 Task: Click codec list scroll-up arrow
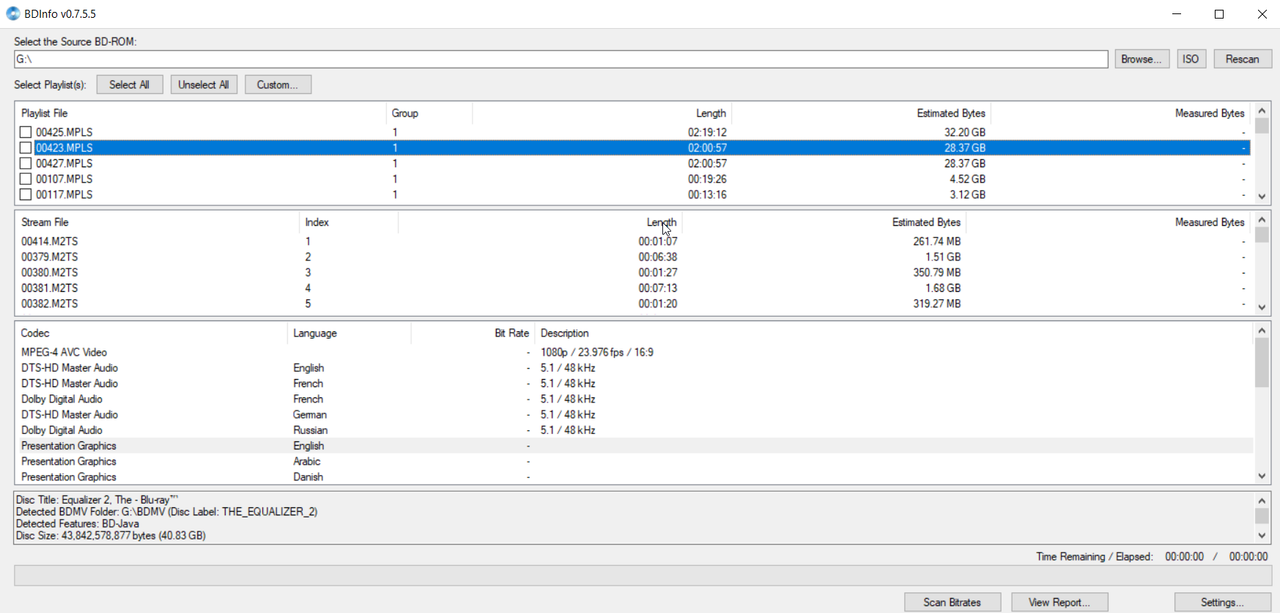point(1261,331)
